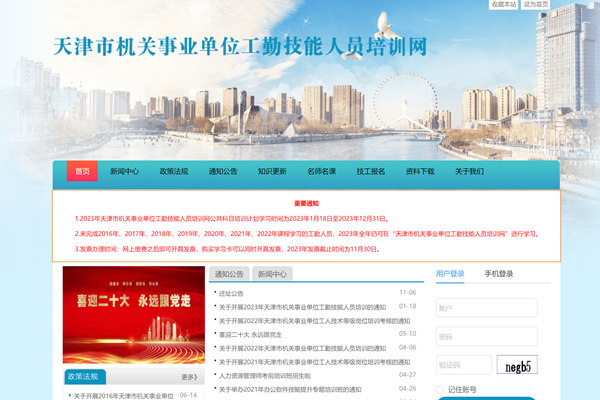The height and width of the screenshot is (400, 600).
Task: Click the site title 天津市机关事业单位工勤技能人员培训网
Action: coord(240,46)
